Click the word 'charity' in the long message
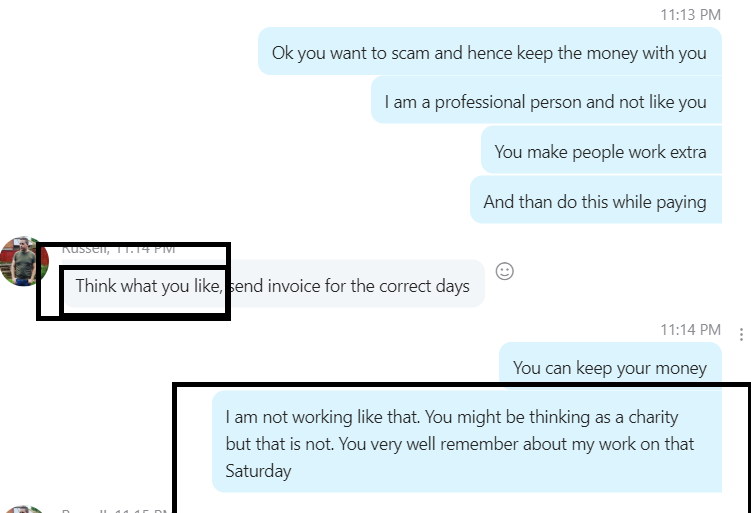Screen dimensions: 751x513 pyautogui.click(x=653, y=417)
